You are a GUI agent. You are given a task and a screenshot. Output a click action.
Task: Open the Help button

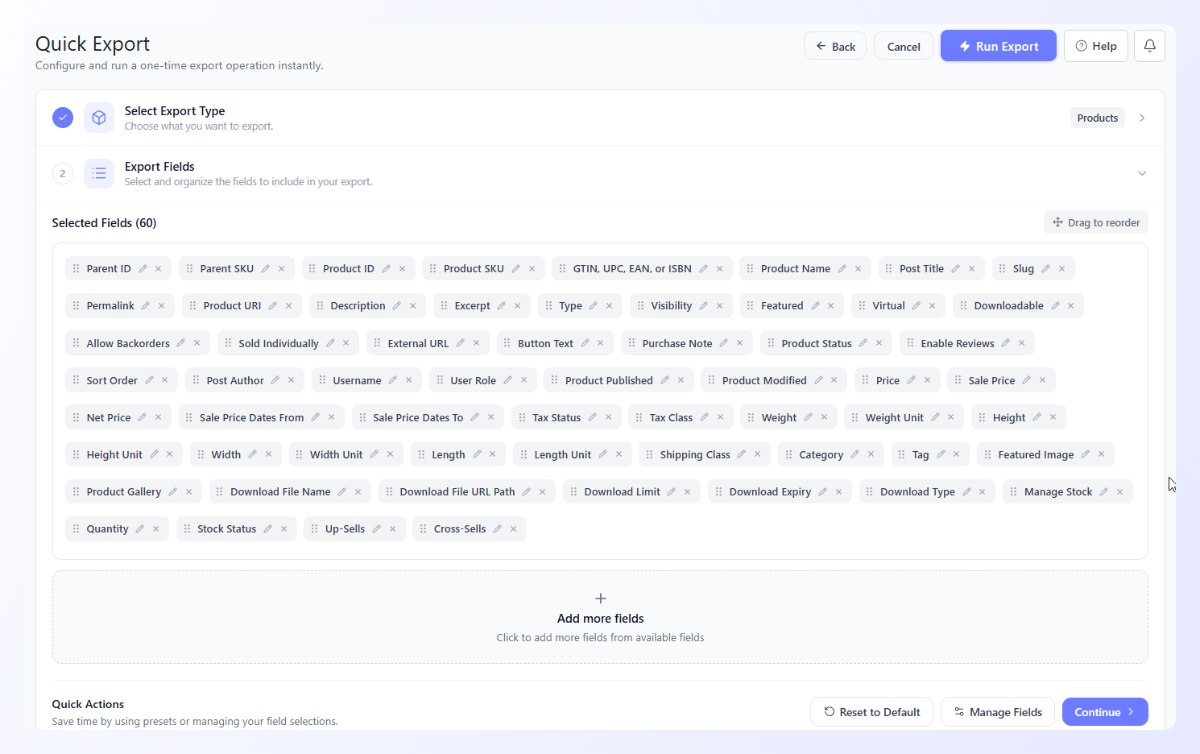[x=1096, y=46]
